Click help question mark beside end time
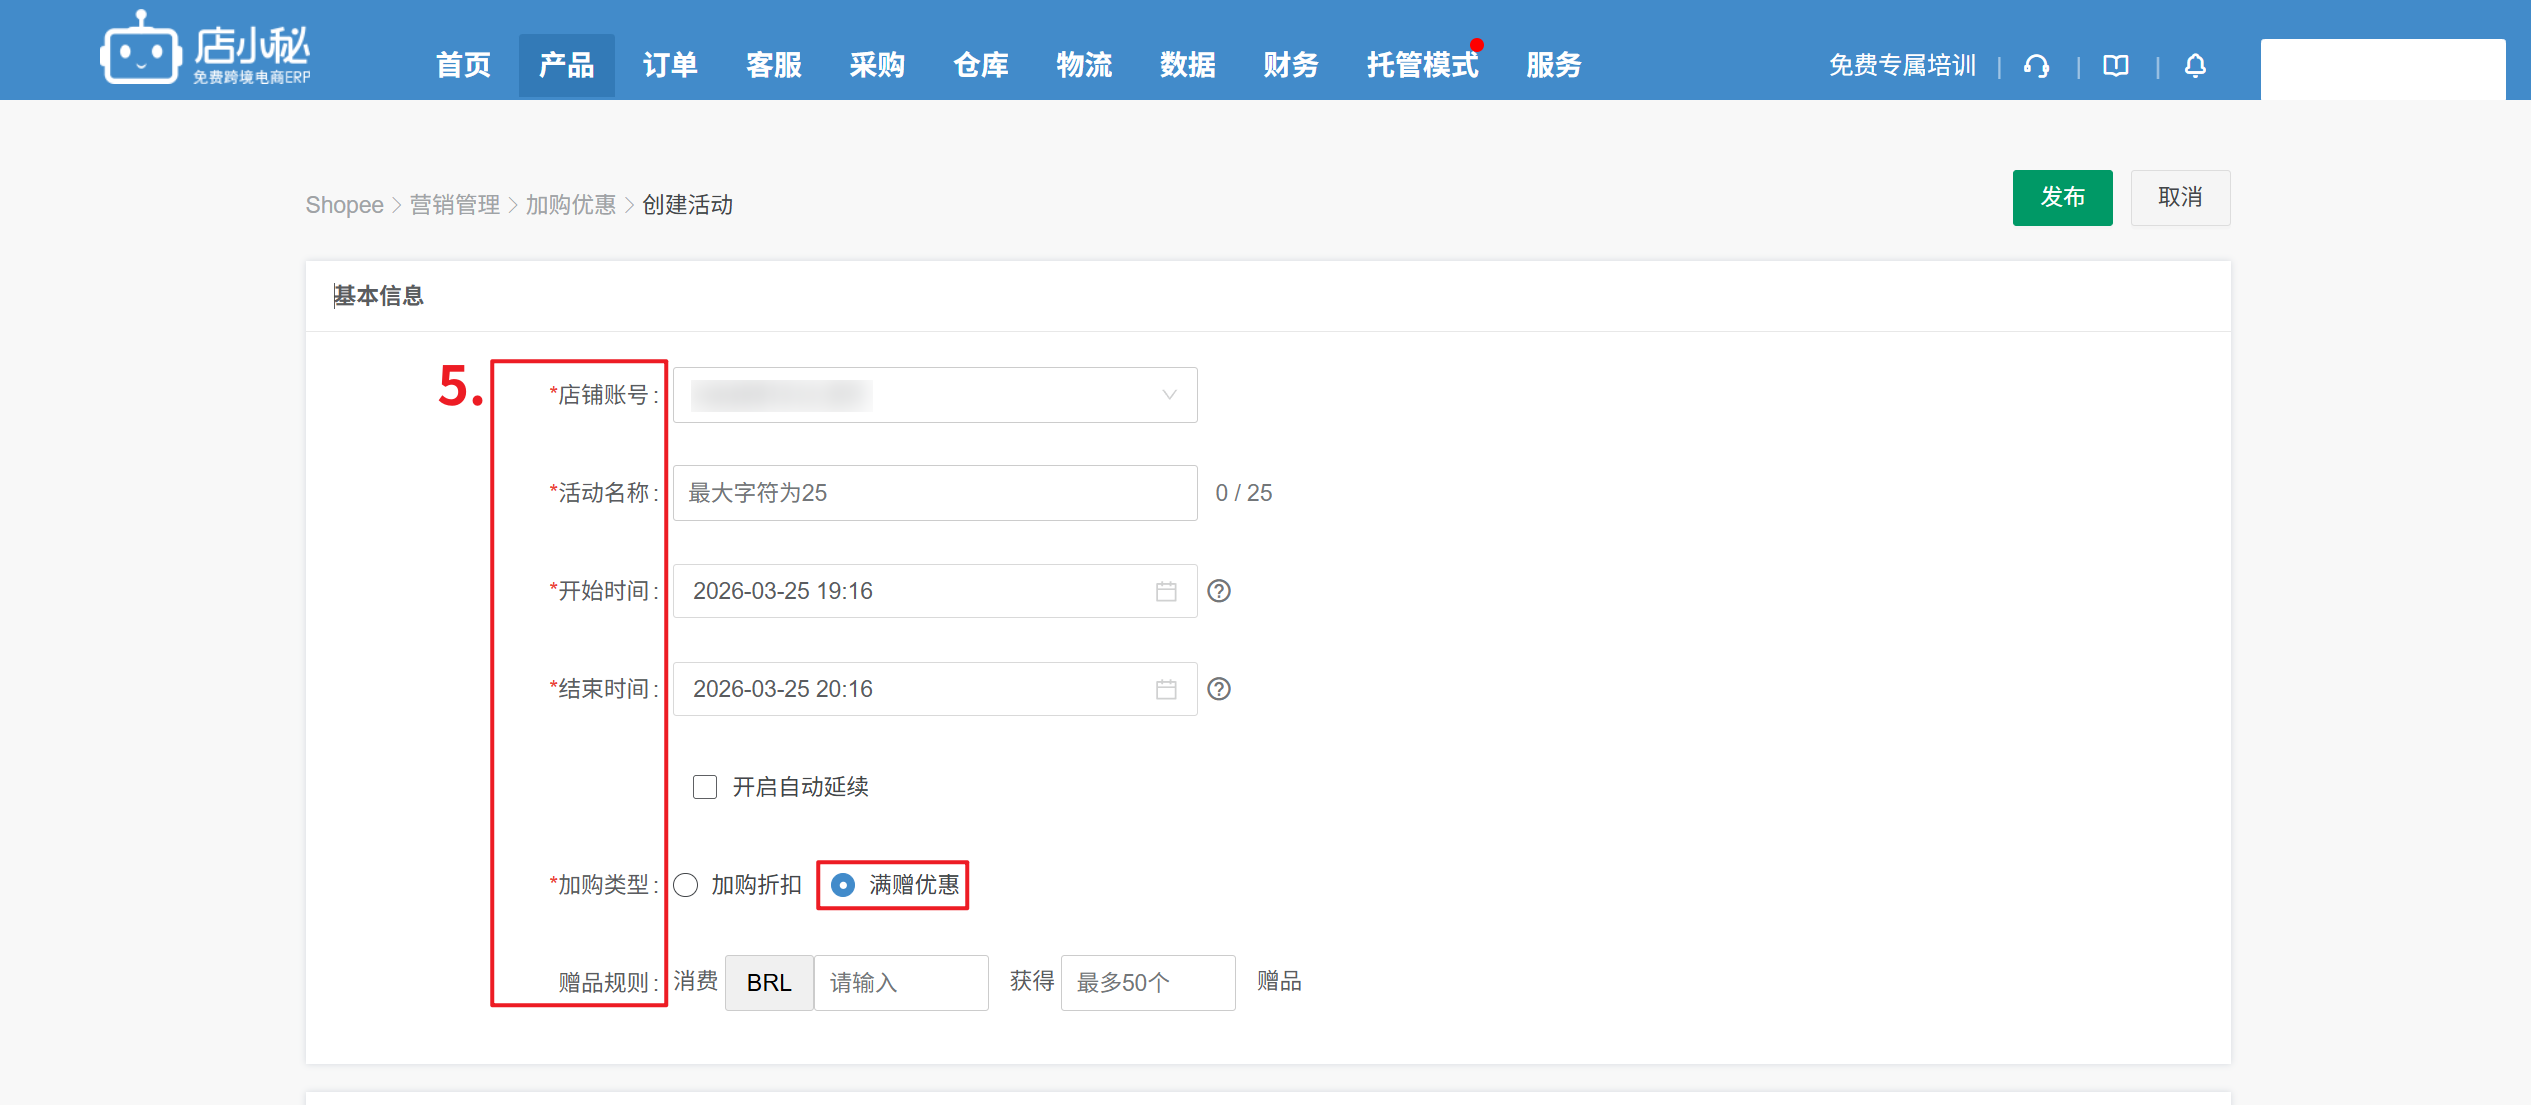The height and width of the screenshot is (1105, 2531). click(1219, 689)
